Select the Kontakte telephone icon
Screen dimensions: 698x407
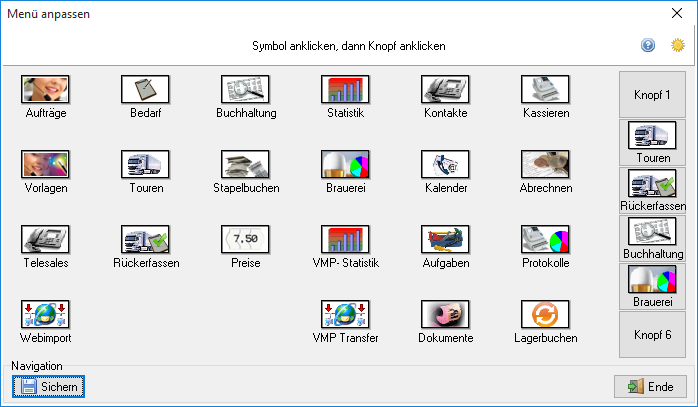tap(445, 89)
